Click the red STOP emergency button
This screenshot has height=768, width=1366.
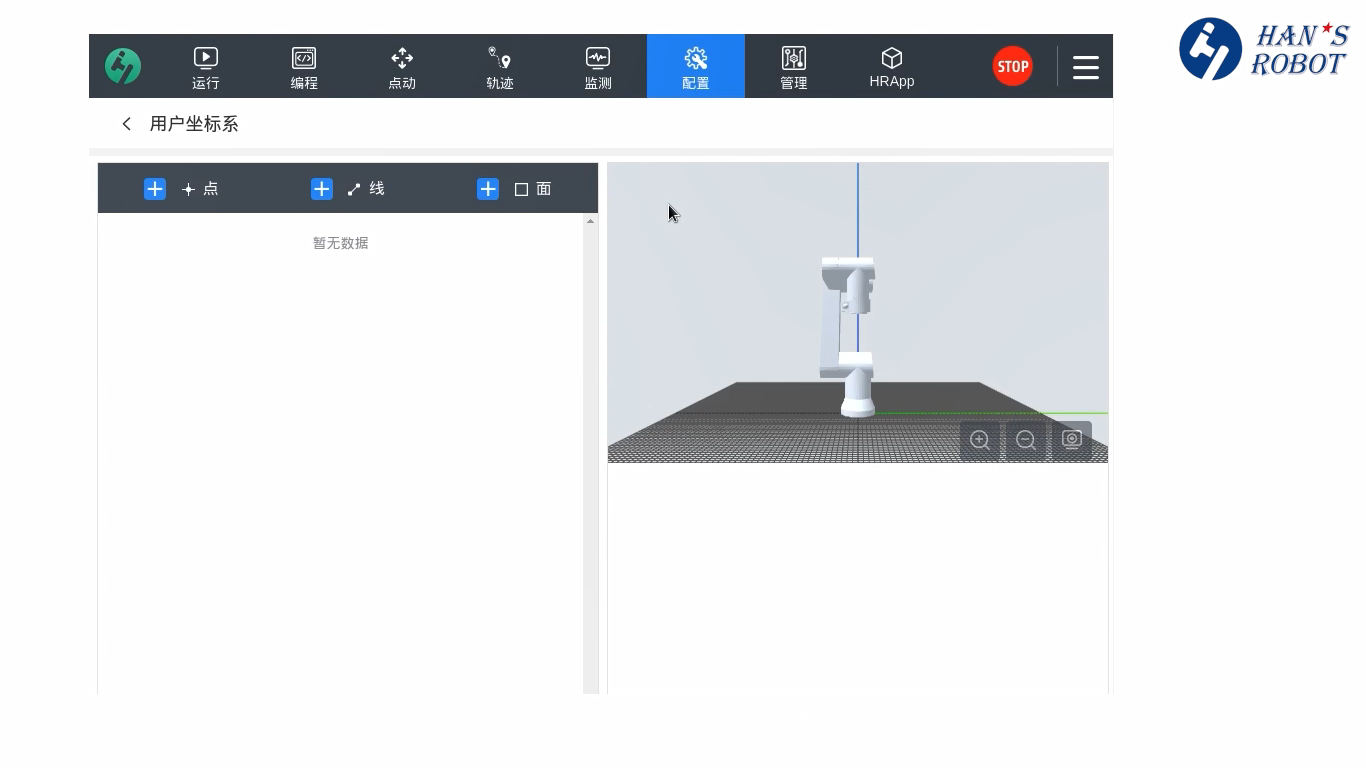[1013, 66]
